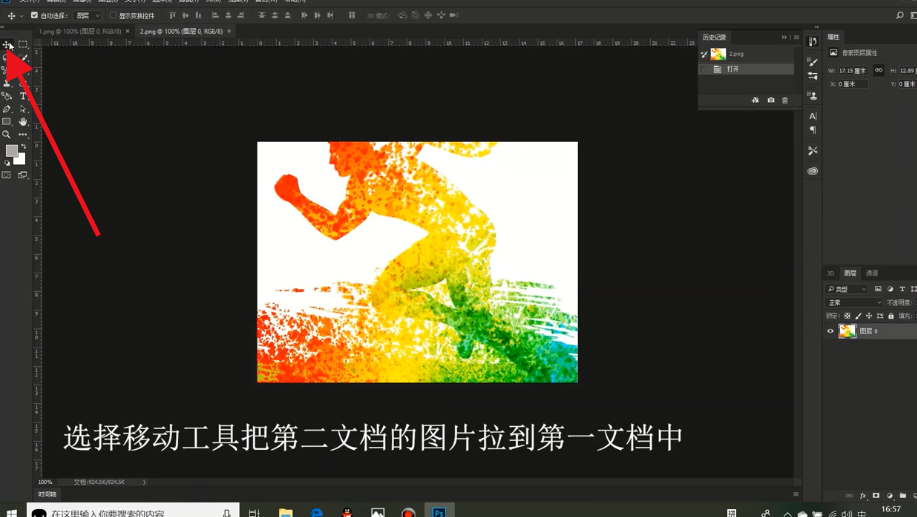This screenshot has width=917, height=517.
Task: Click the W width input field
Action: pyautogui.click(x=853, y=71)
